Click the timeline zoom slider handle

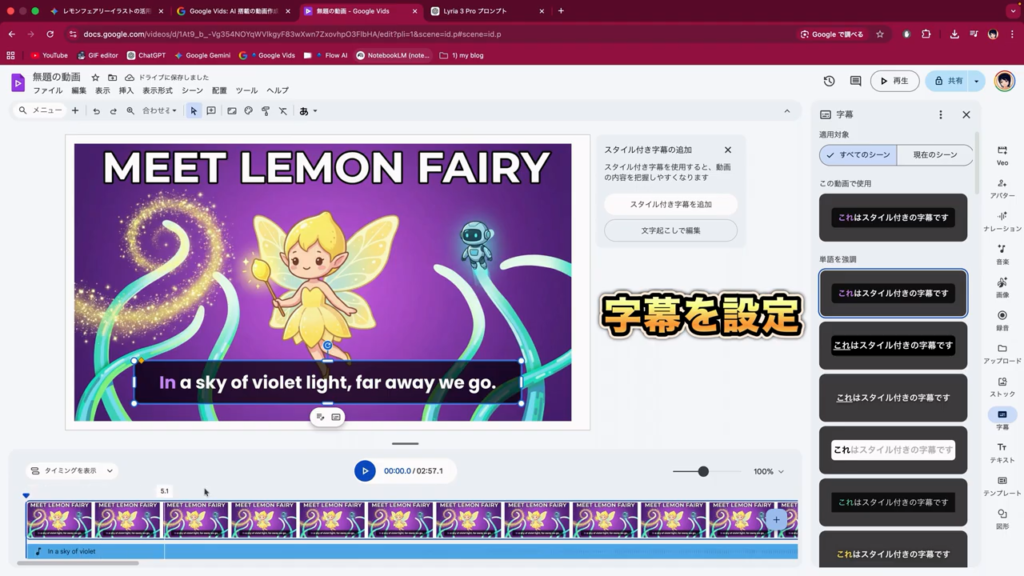tap(703, 471)
